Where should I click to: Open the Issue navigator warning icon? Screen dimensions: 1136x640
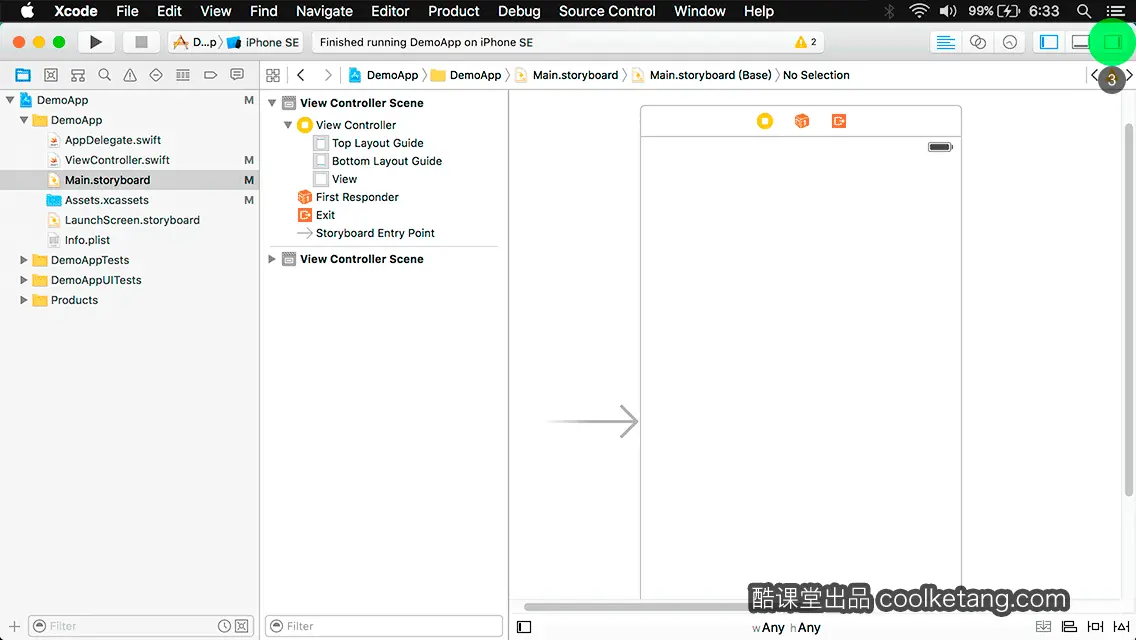[x=130, y=75]
